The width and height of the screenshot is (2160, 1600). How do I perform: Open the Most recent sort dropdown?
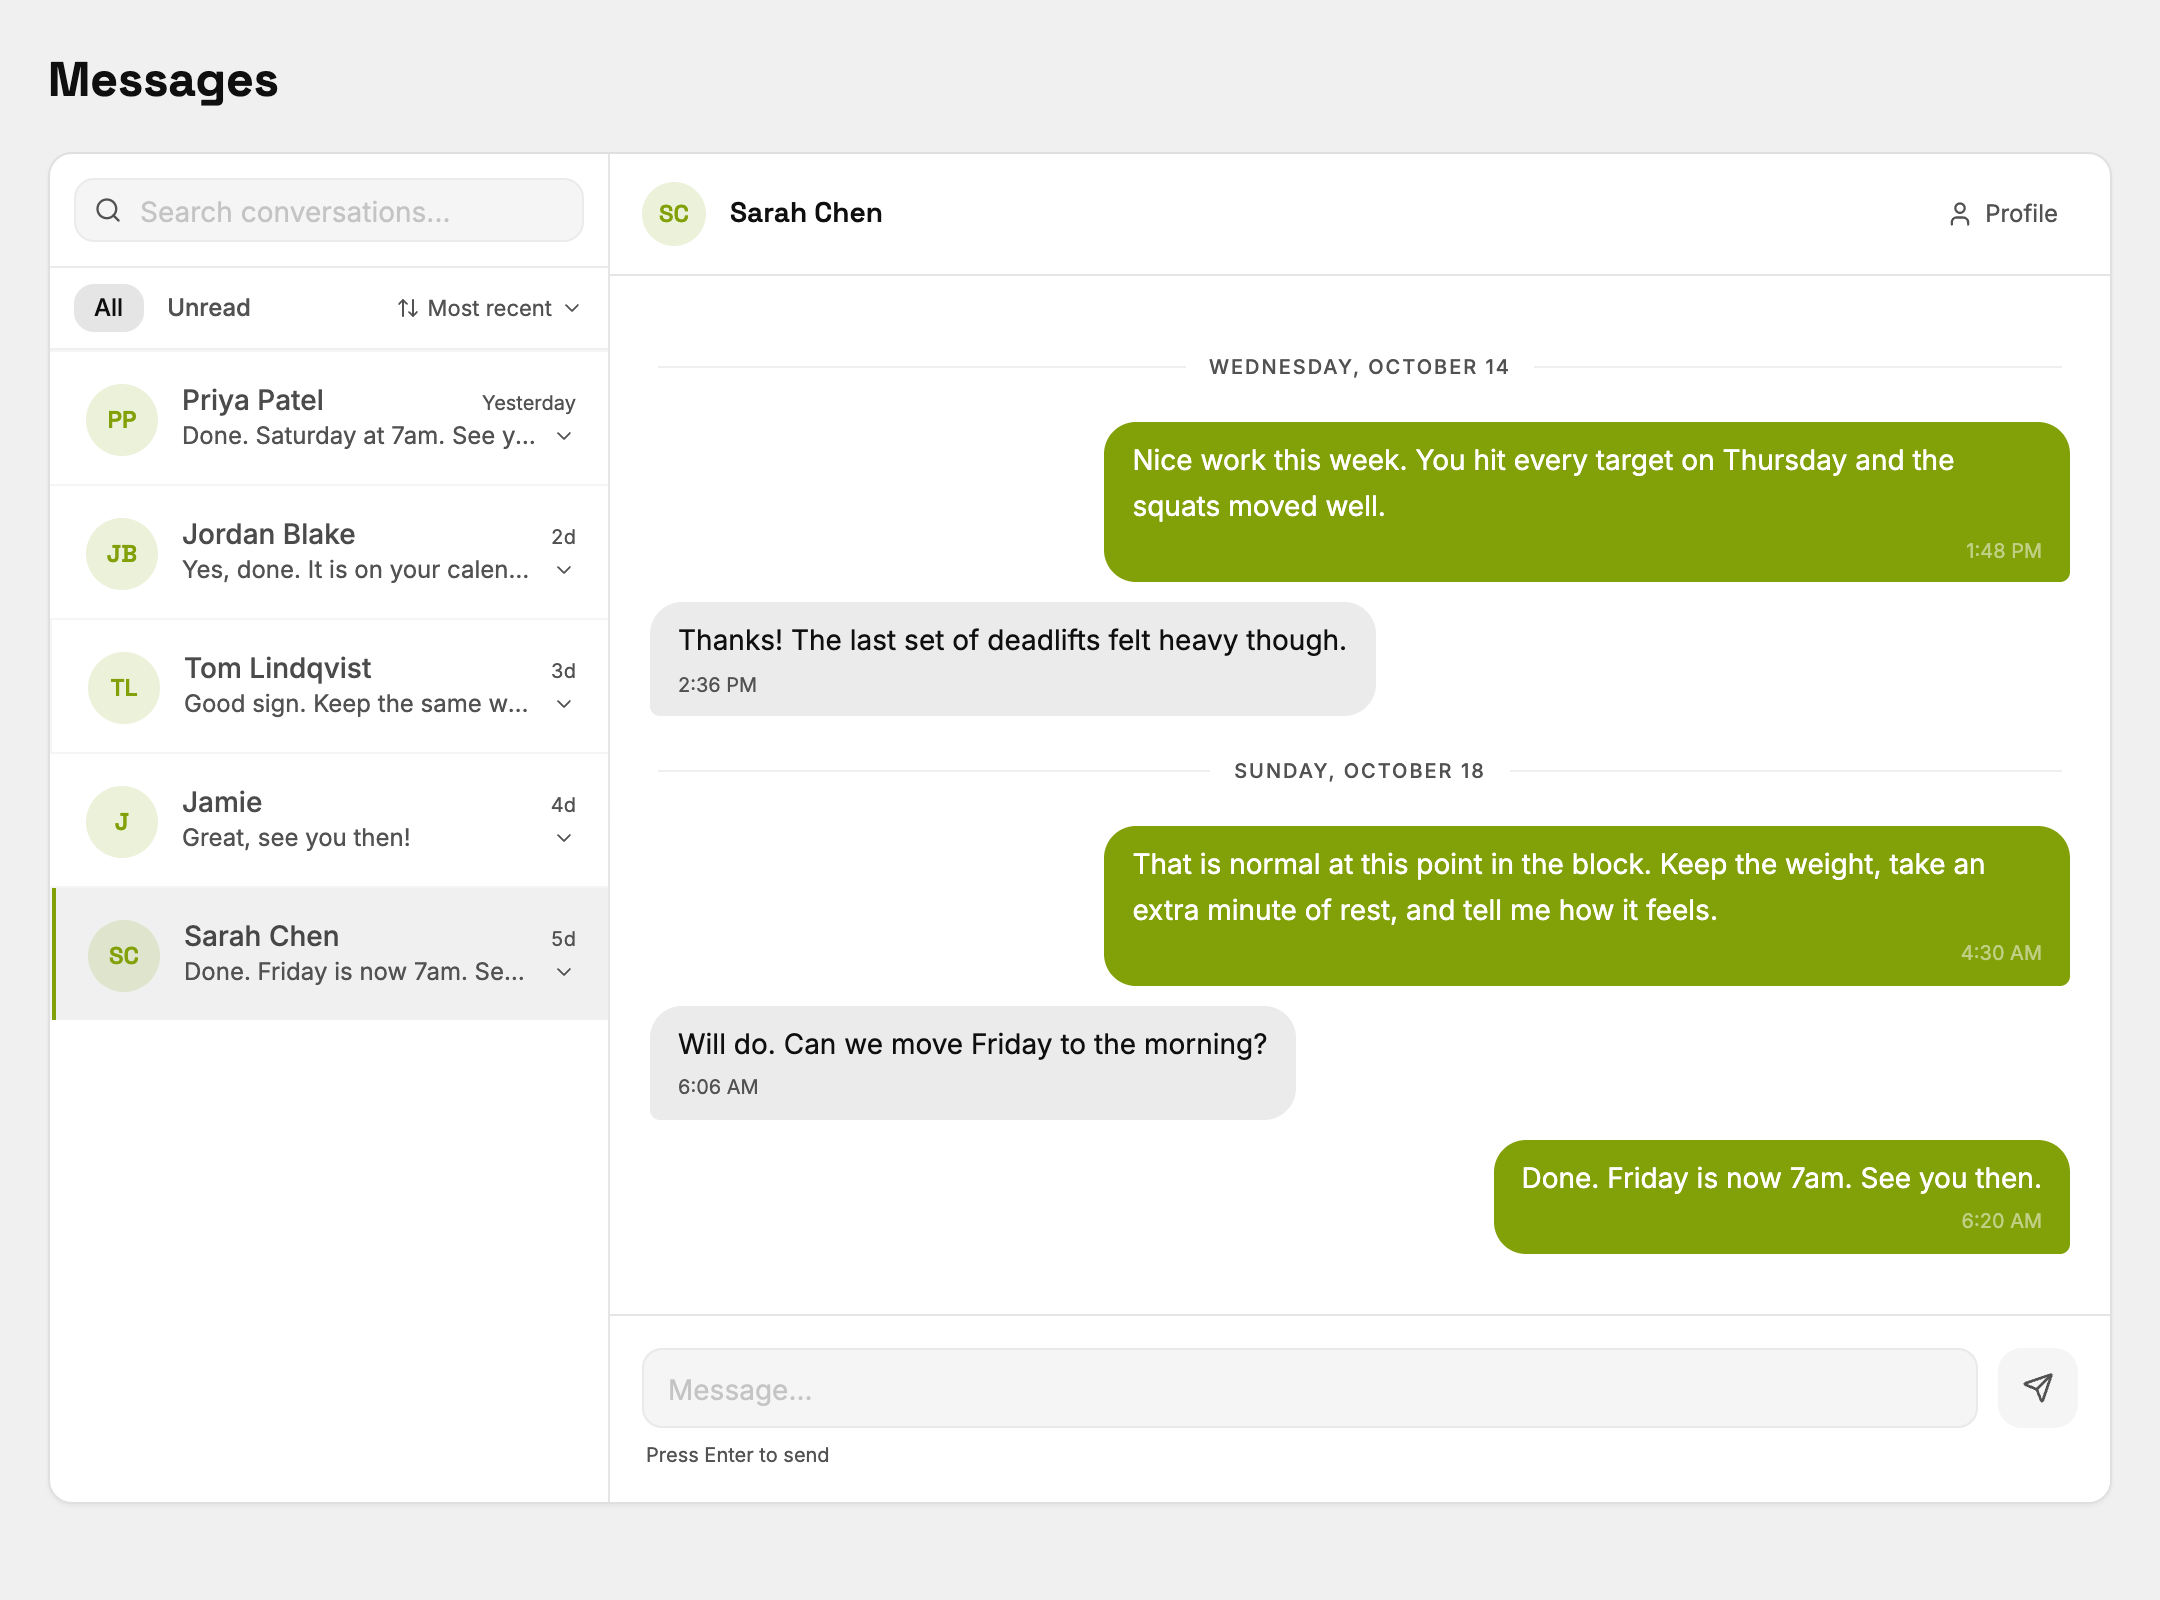(x=489, y=308)
